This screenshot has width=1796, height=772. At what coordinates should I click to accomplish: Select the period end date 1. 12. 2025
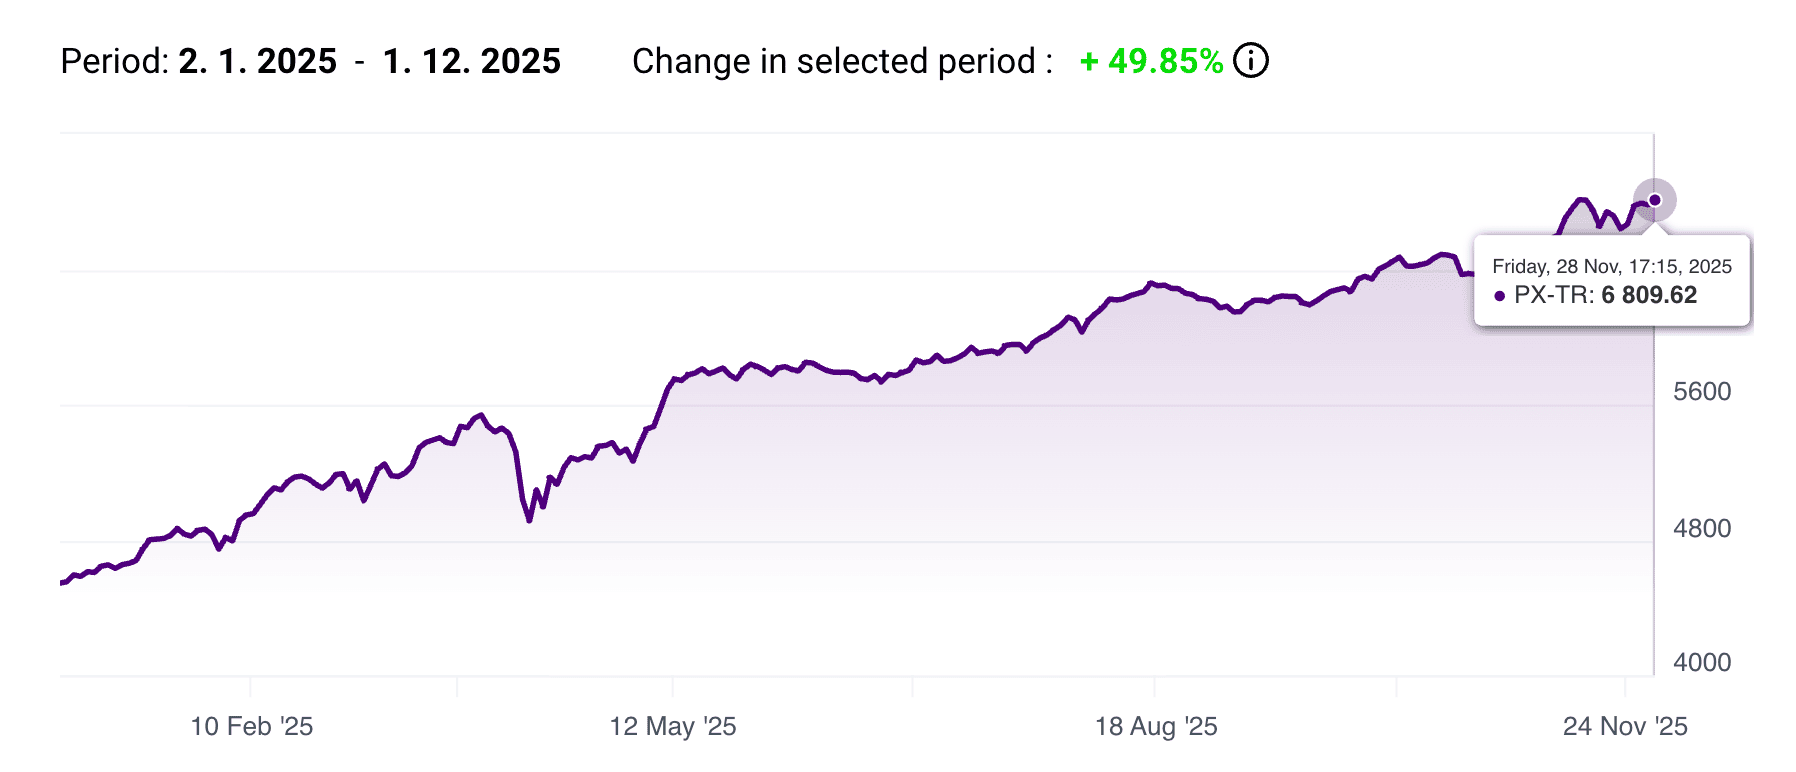472,61
